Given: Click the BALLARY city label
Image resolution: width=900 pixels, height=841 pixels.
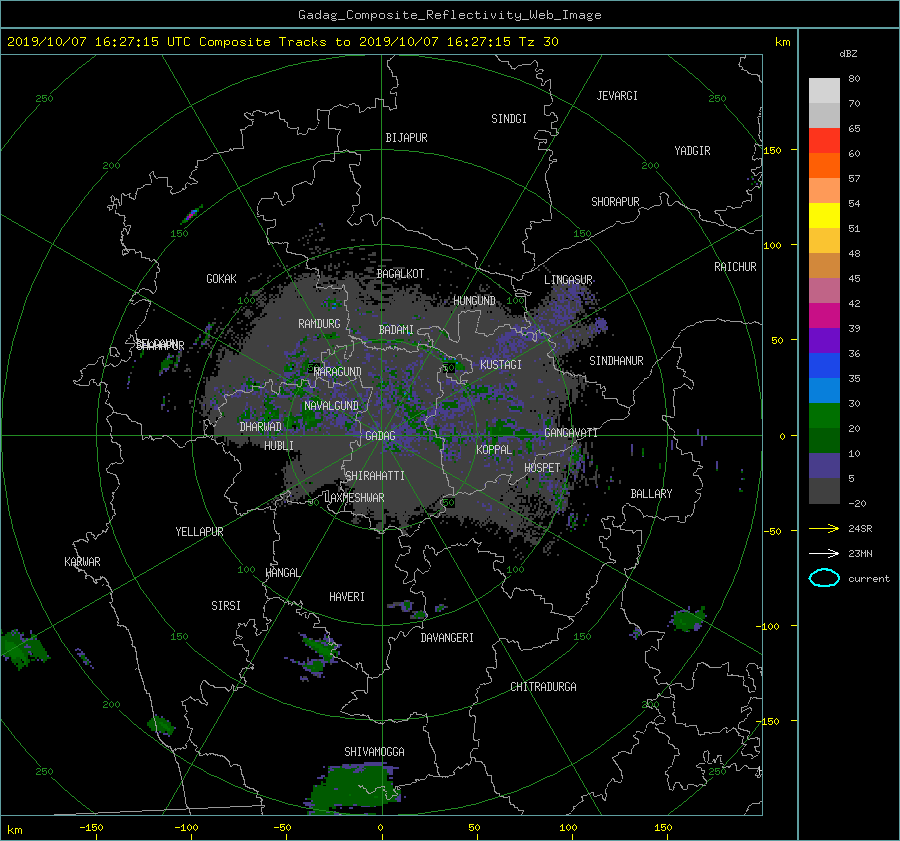Looking at the screenshot, I should tap(651, 494).
